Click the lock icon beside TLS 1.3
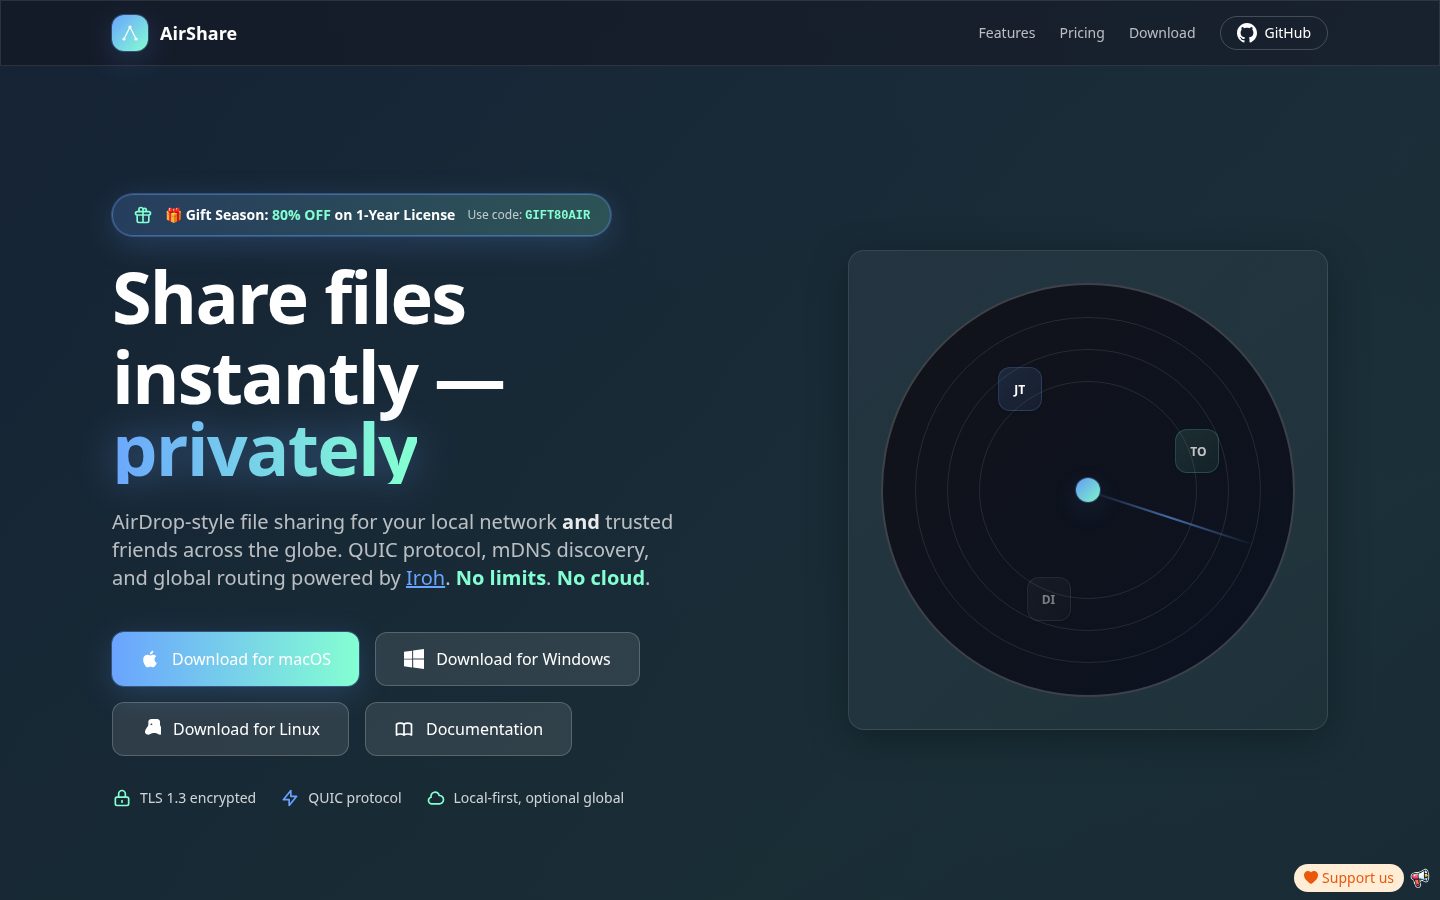This screenshot has height=900, width=1440. (x=122, y=798)
